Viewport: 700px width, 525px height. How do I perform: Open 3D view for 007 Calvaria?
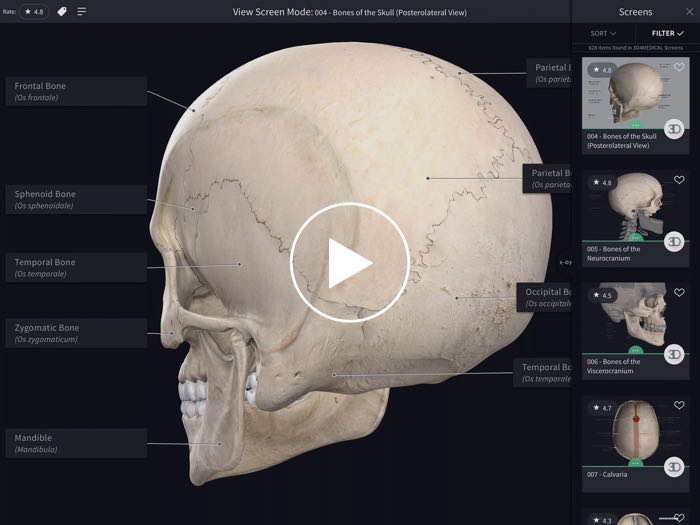[675, 467]
